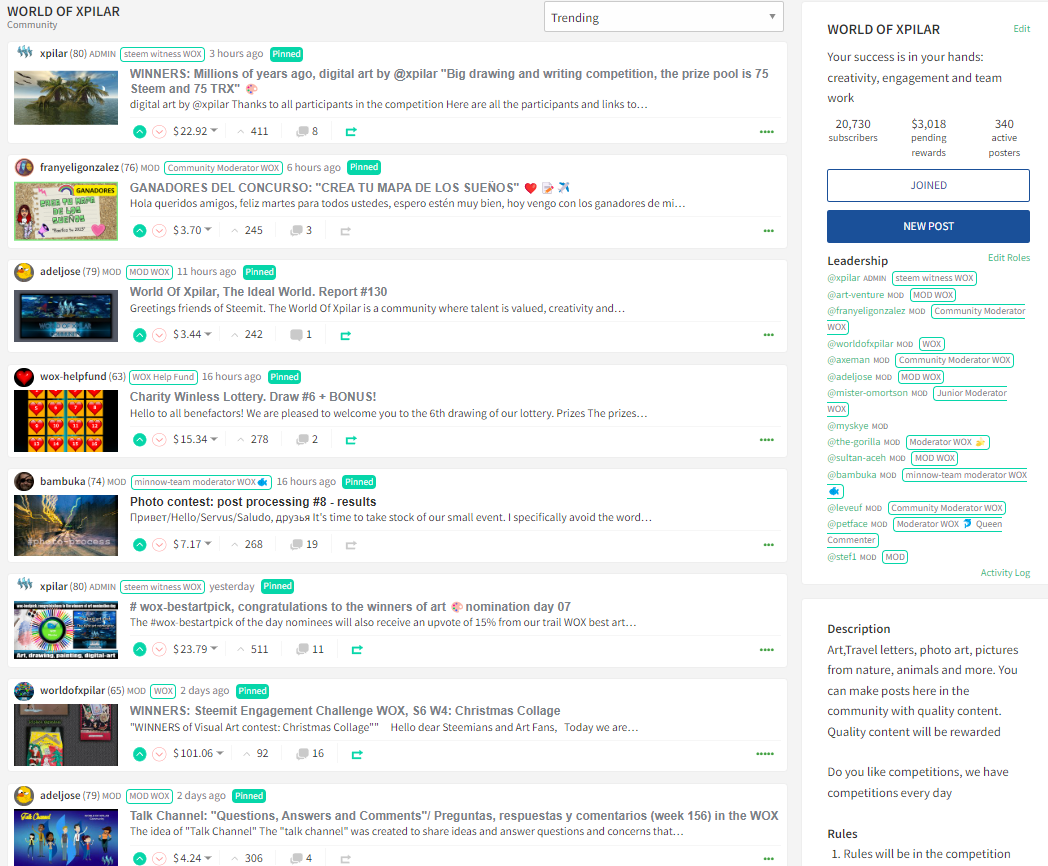Viewport: 1048px width, 866px height.
Task: Resteem the Christmas Collage winners post
Action: [x=357, y=754]
